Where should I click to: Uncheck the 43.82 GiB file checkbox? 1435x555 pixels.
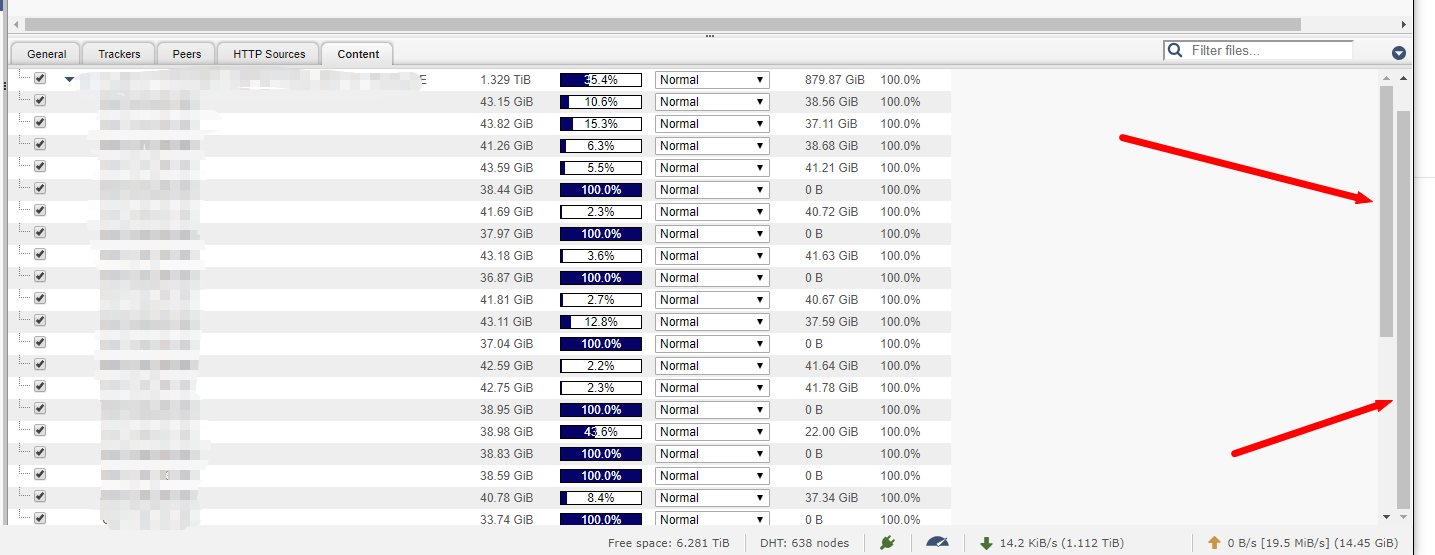click(40, 122)
